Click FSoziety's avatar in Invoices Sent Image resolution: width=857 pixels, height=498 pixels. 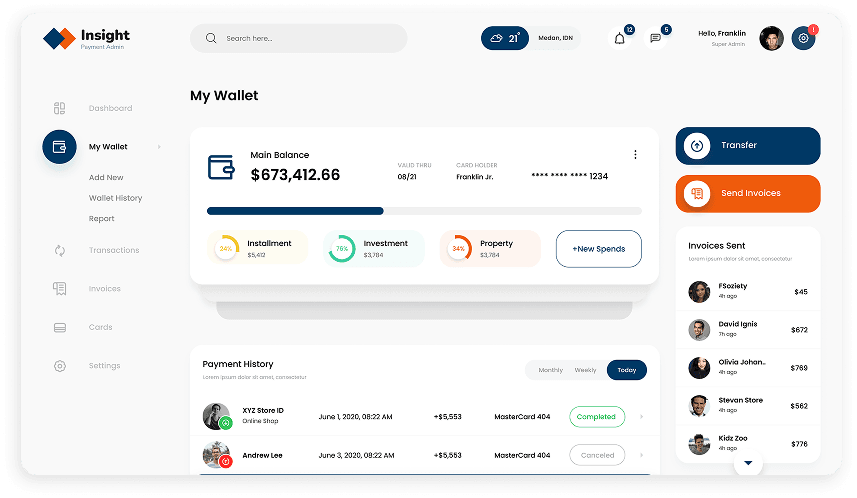[699, 292]
